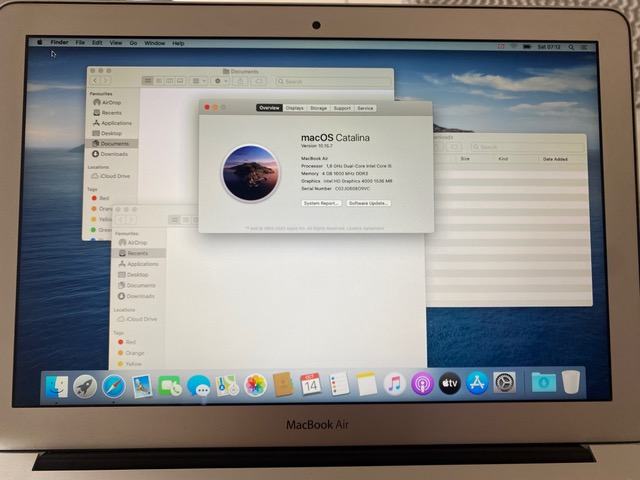Open the Edit menu
640x480 pixels.
click(x=97, y=42)
